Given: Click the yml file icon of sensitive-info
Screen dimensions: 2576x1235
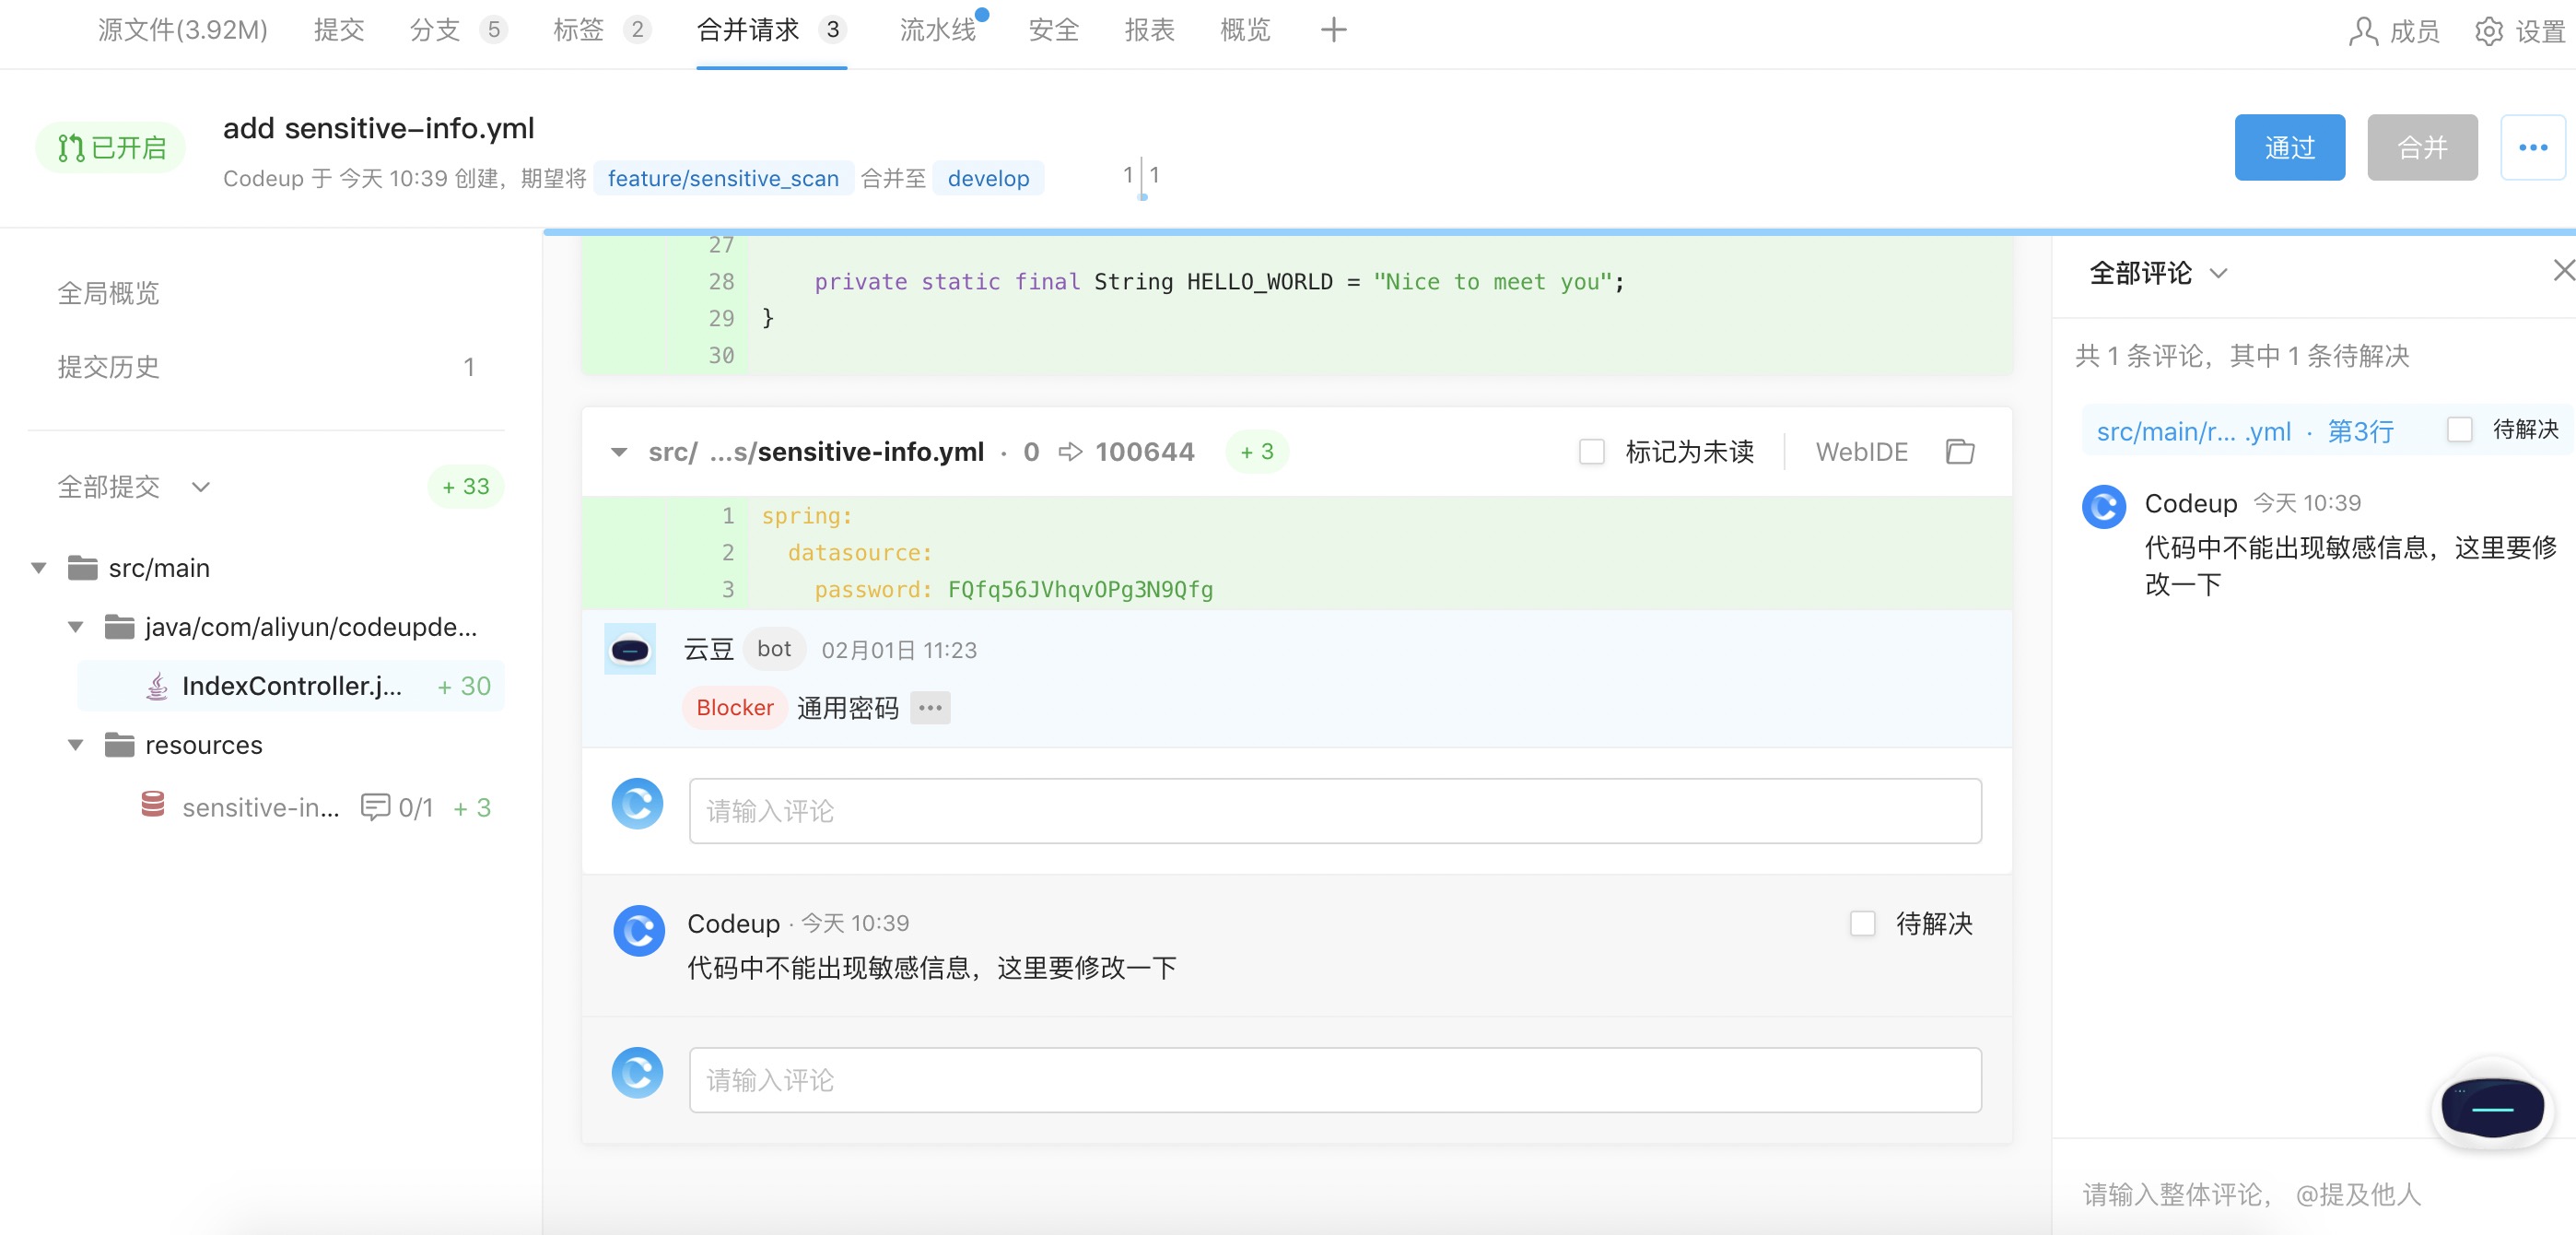Looking at the screenshot, I should point(153,804).
